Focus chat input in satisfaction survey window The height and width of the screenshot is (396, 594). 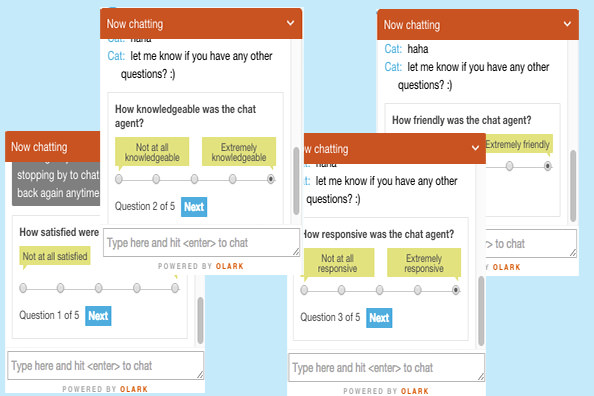[x=106, y=366]
